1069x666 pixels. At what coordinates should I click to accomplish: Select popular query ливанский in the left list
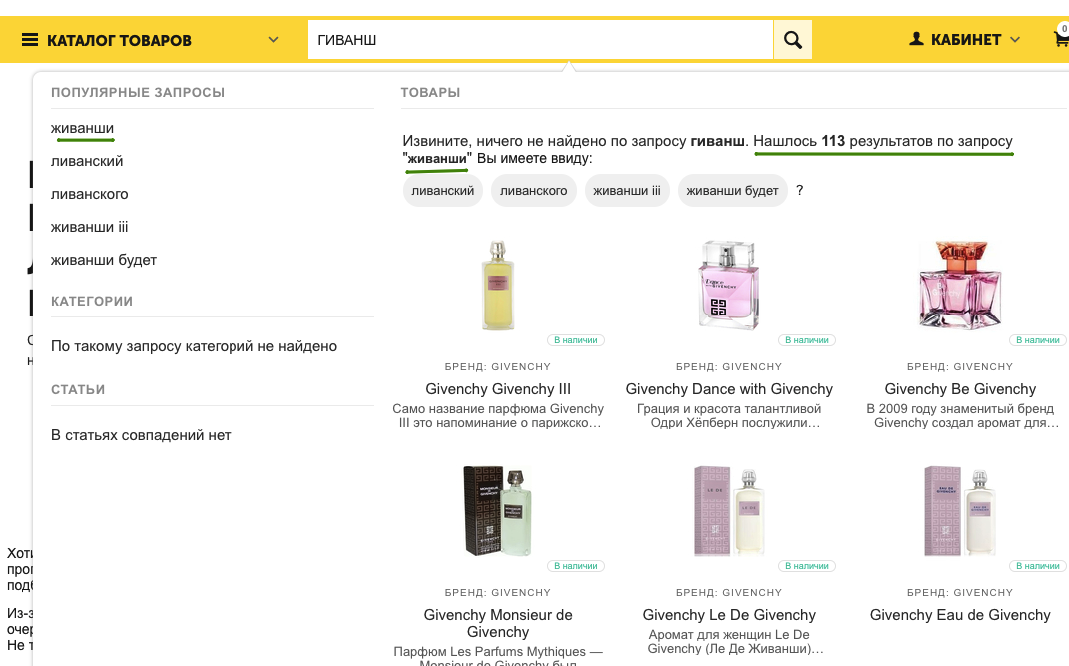click(x=87, y=162)
